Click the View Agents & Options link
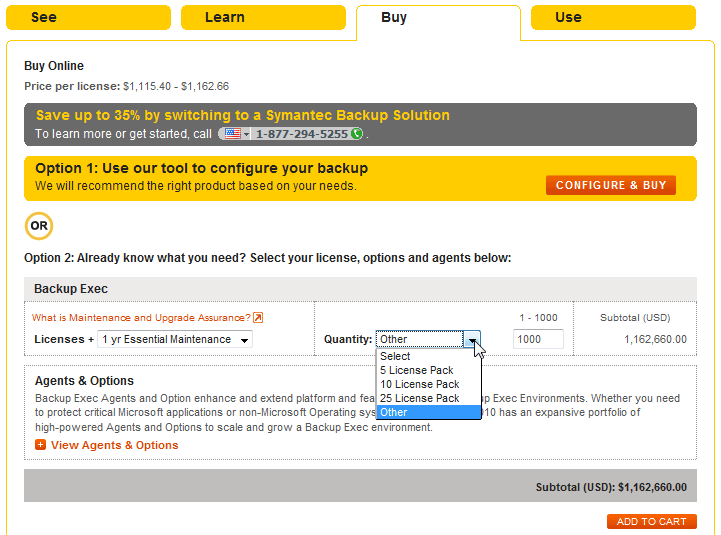 [114, 445]
